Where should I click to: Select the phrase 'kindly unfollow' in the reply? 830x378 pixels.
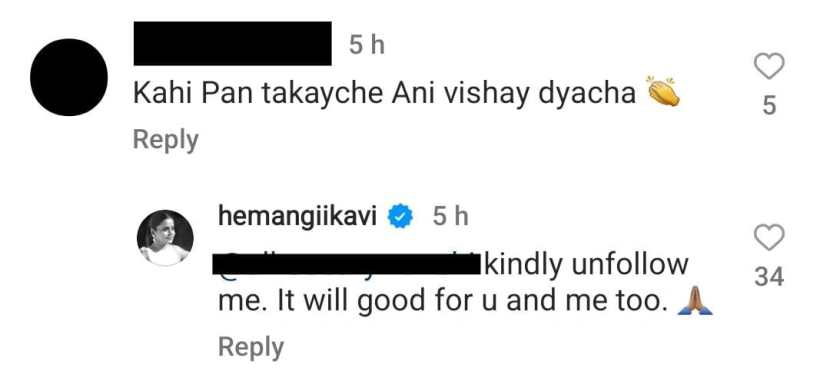pos(586,265)
